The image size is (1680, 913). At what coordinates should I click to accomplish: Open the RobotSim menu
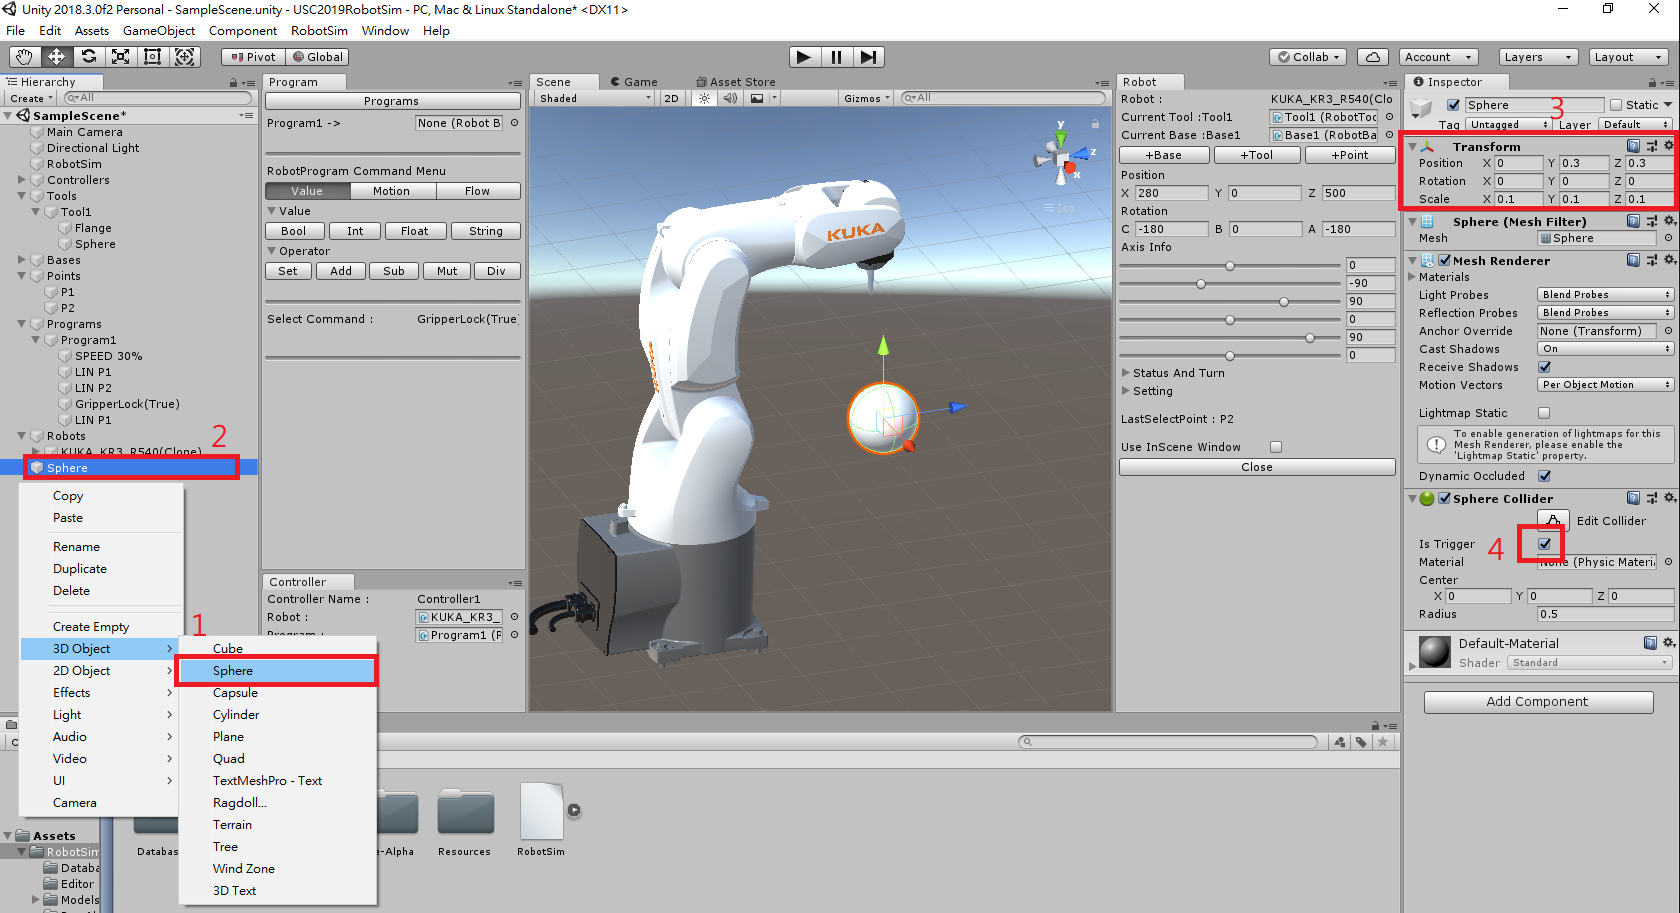pyautogui.click(x=319, y=31)
